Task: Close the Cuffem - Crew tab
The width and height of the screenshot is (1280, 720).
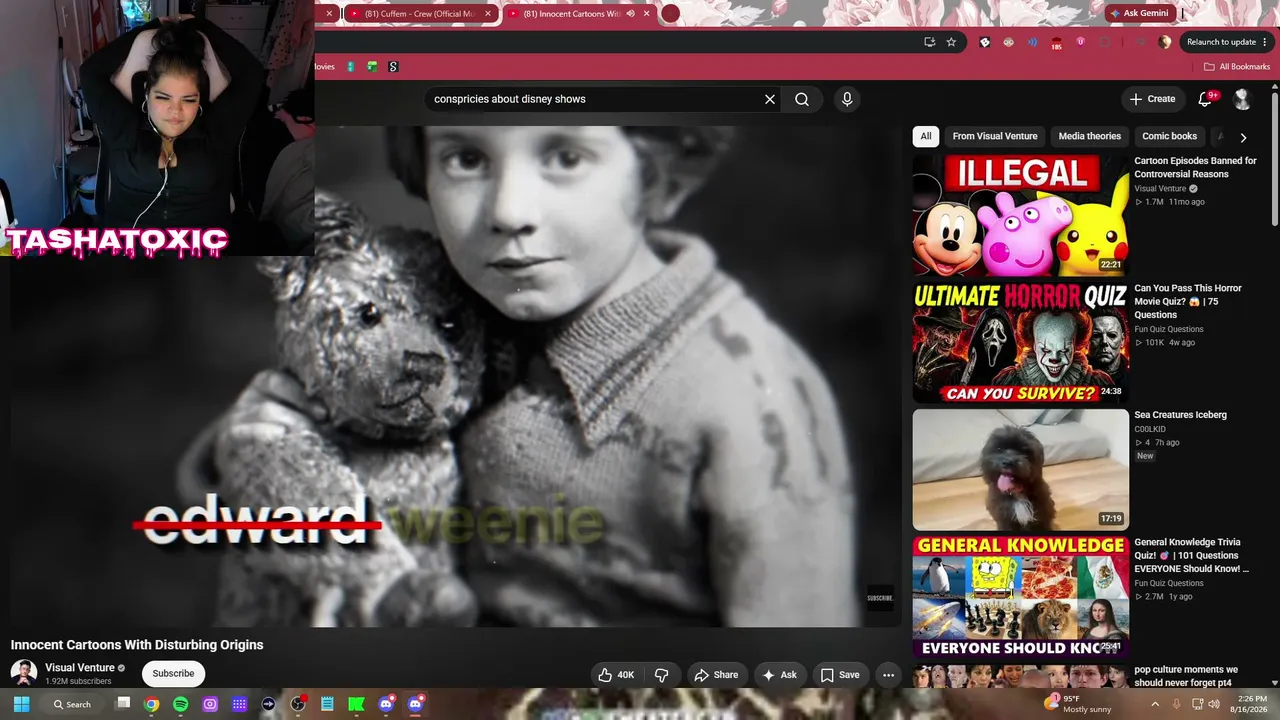Action: coord(488,14)
